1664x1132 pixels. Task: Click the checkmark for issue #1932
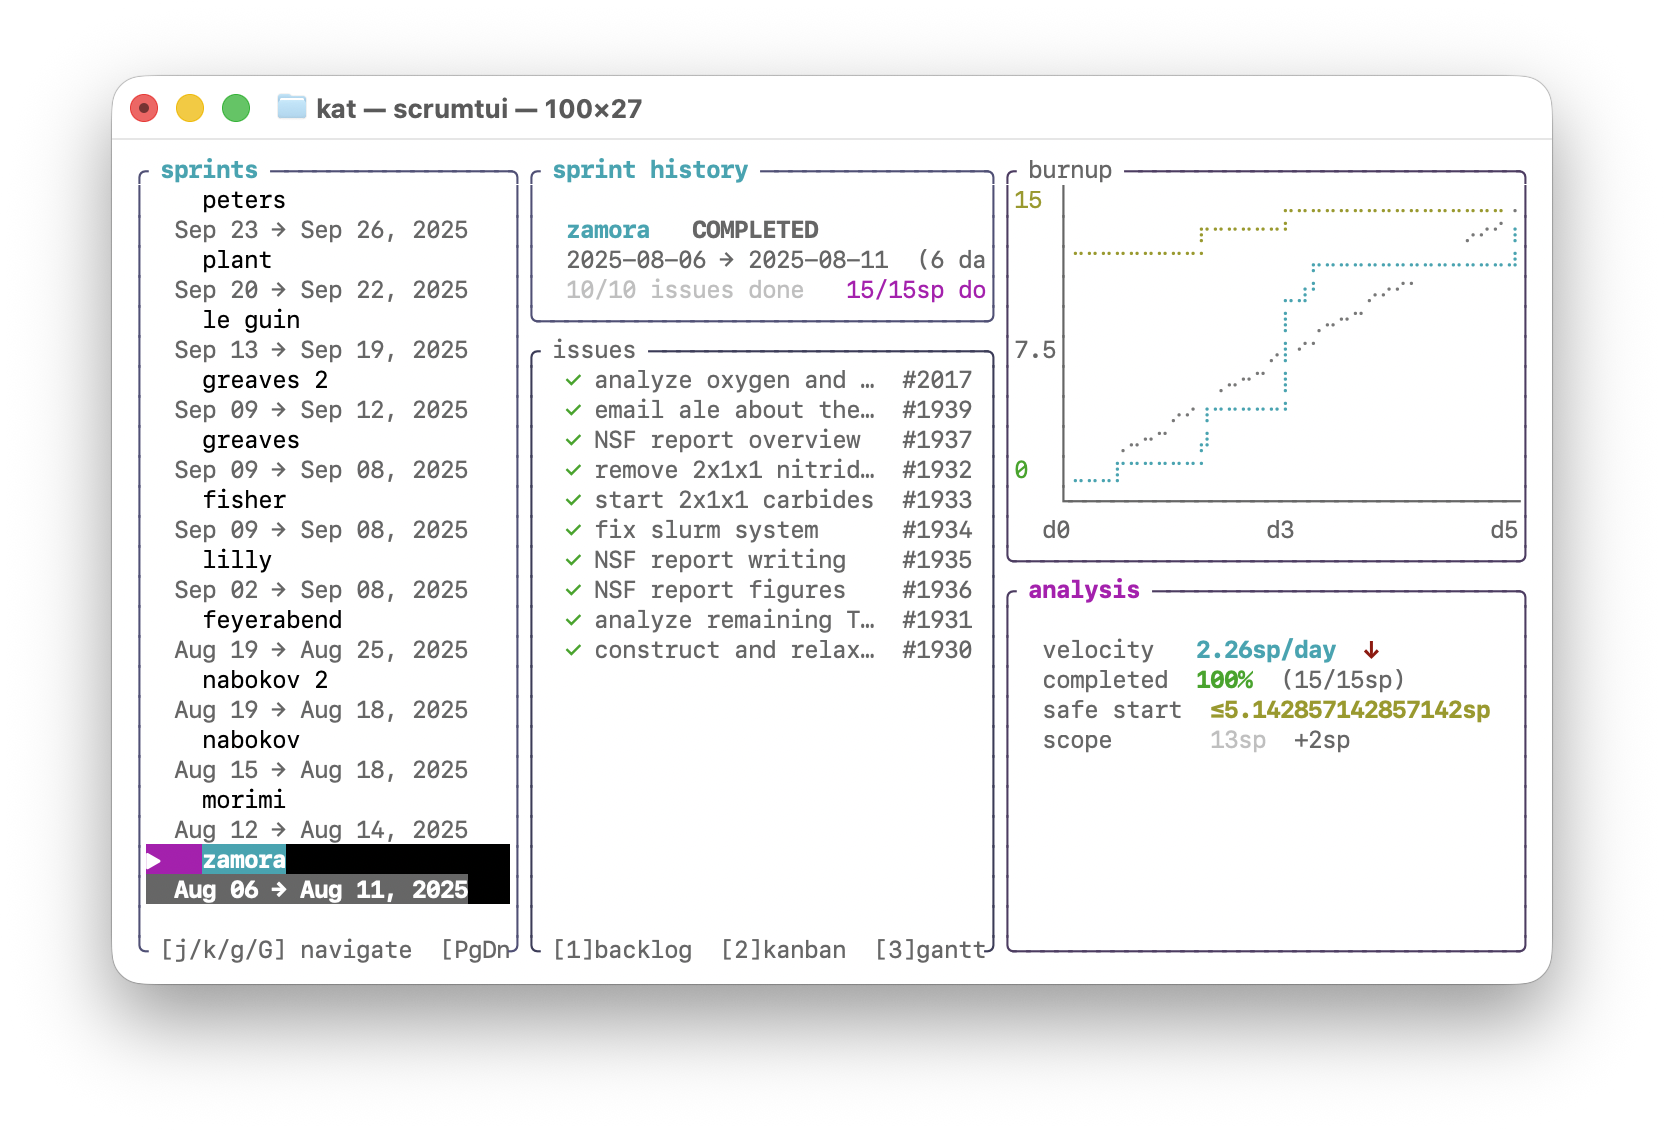point(573,470)
